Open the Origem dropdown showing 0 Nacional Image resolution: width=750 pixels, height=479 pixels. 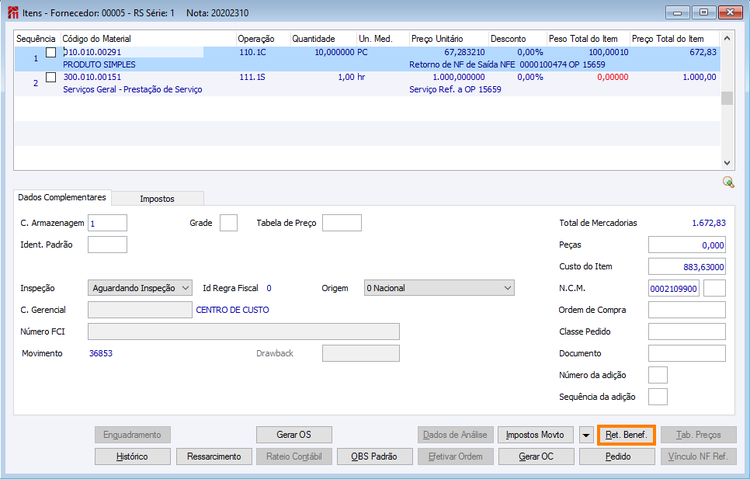pos(439,288)
